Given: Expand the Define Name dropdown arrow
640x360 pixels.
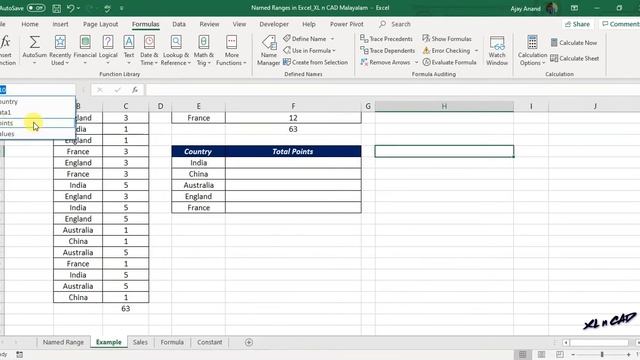Looking at the screenshot, I should point(332,39).
